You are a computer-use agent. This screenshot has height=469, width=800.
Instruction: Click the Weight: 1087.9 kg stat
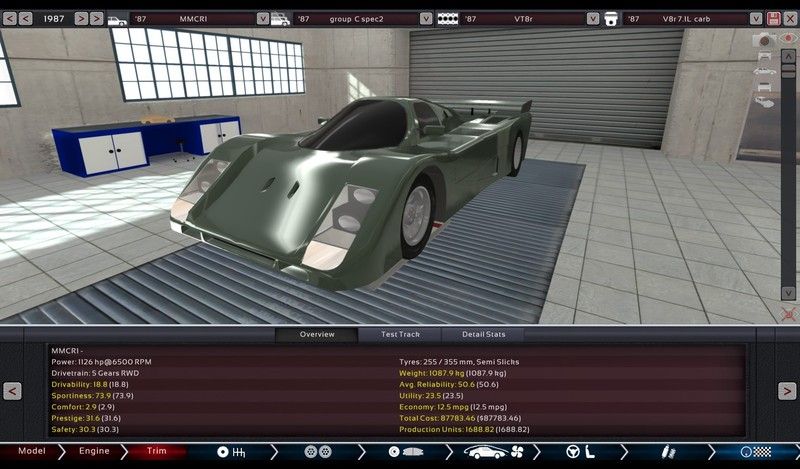click(x=453, y=373)
